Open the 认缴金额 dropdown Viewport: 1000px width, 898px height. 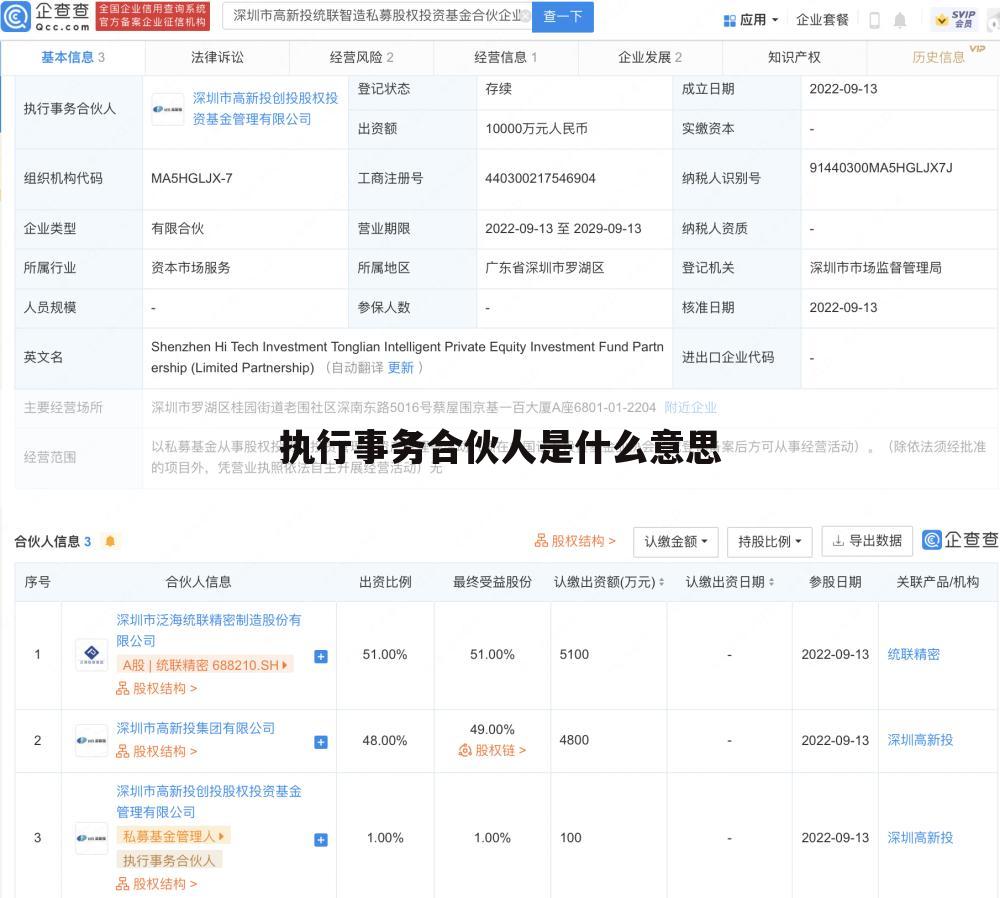pos(676,541)
